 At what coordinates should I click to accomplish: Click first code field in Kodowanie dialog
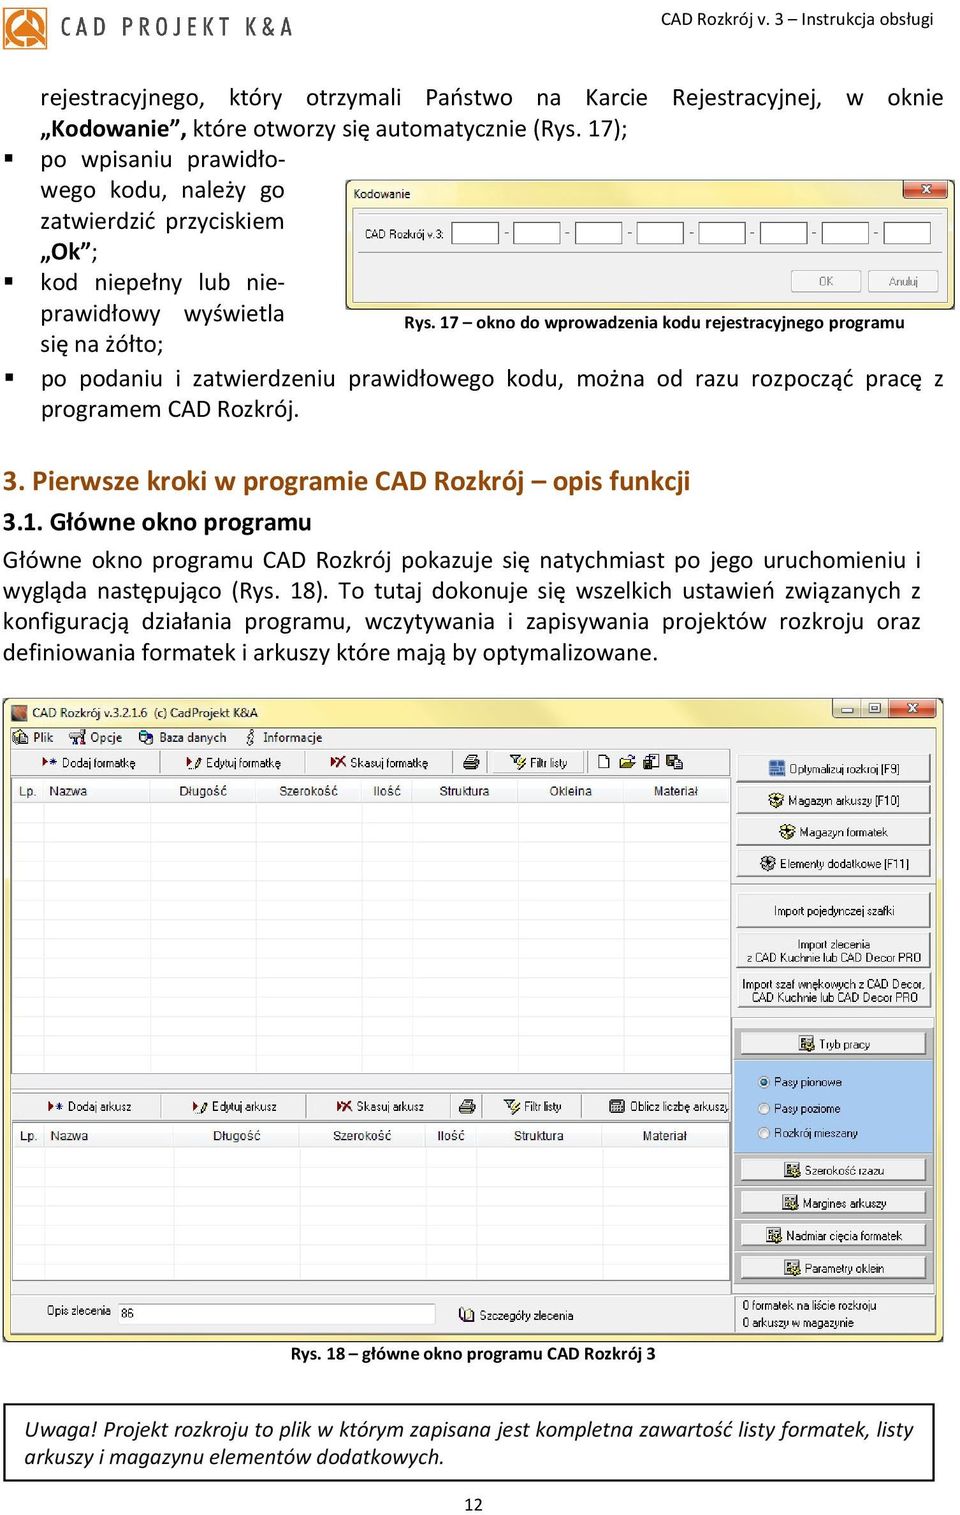pos(475,233)
